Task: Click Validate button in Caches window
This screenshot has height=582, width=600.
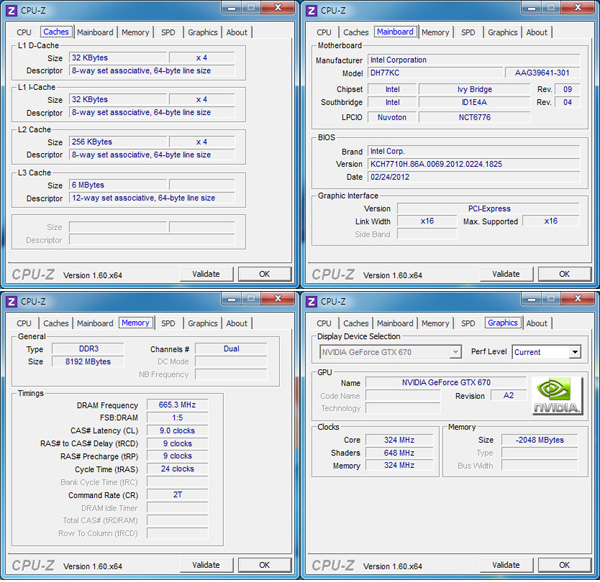Action: pyautogui.click(x=206, y=274)
